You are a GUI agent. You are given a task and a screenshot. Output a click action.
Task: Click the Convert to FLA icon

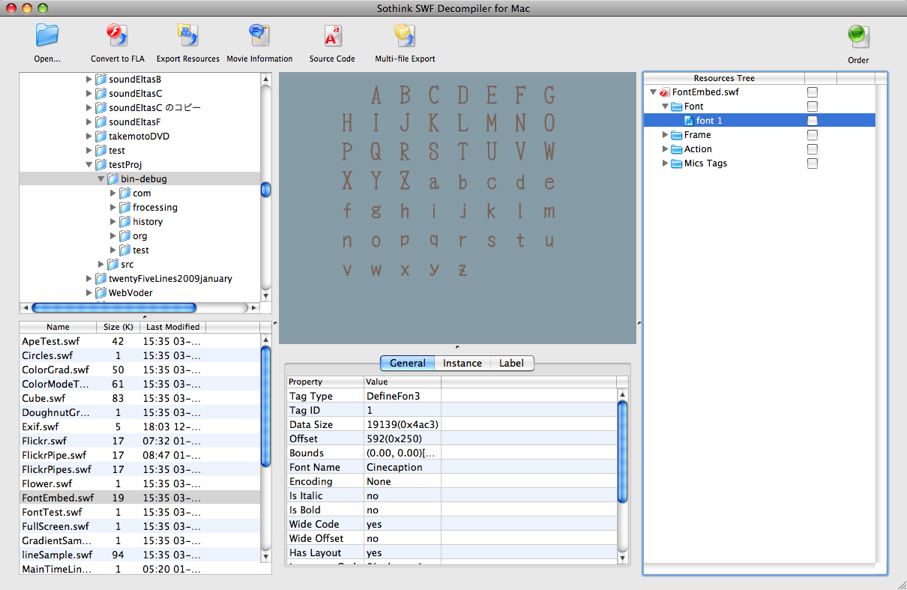point(117,36)
